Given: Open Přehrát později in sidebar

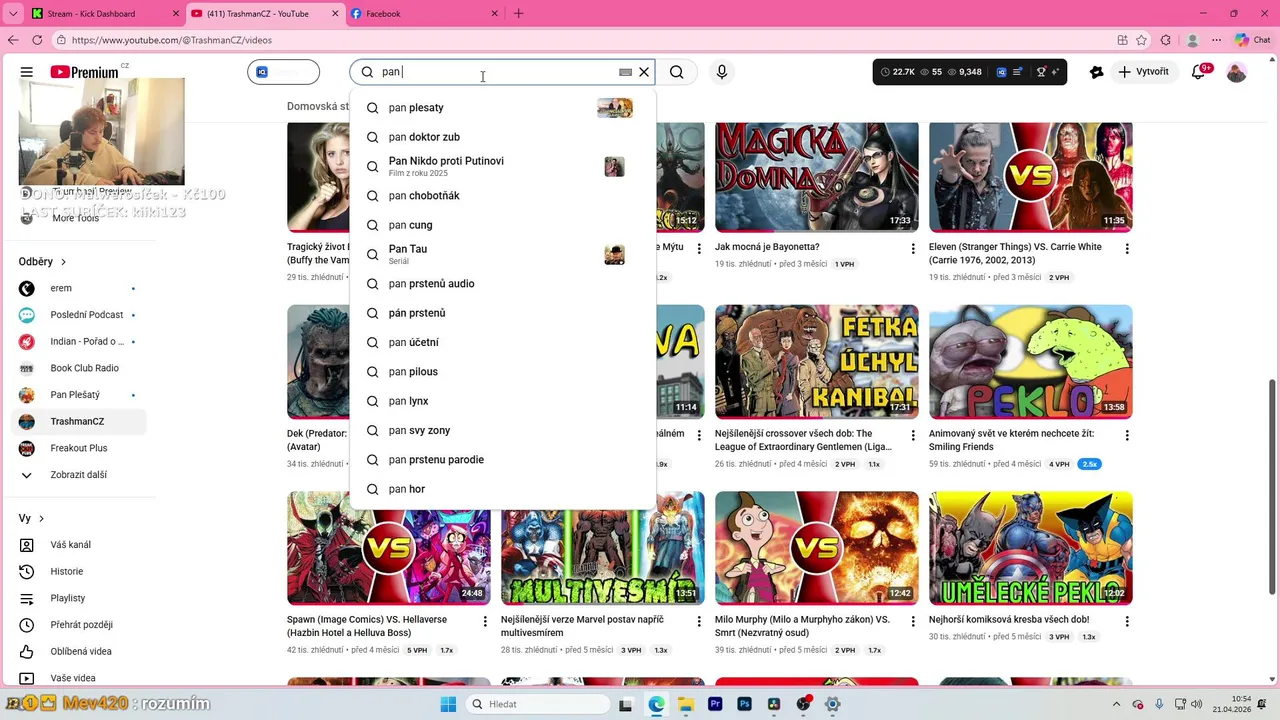Looking at the screenshot, I should click(x=78, y=625).
